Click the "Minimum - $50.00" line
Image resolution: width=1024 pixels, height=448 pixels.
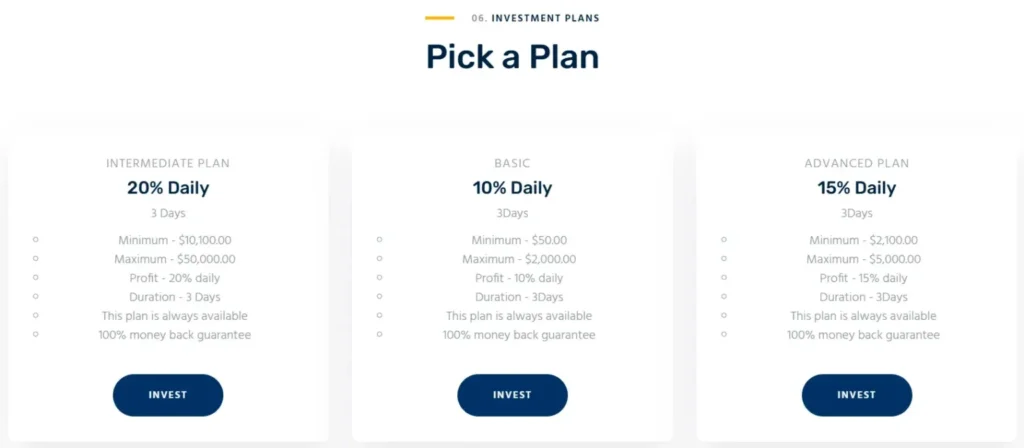point(519,240)
